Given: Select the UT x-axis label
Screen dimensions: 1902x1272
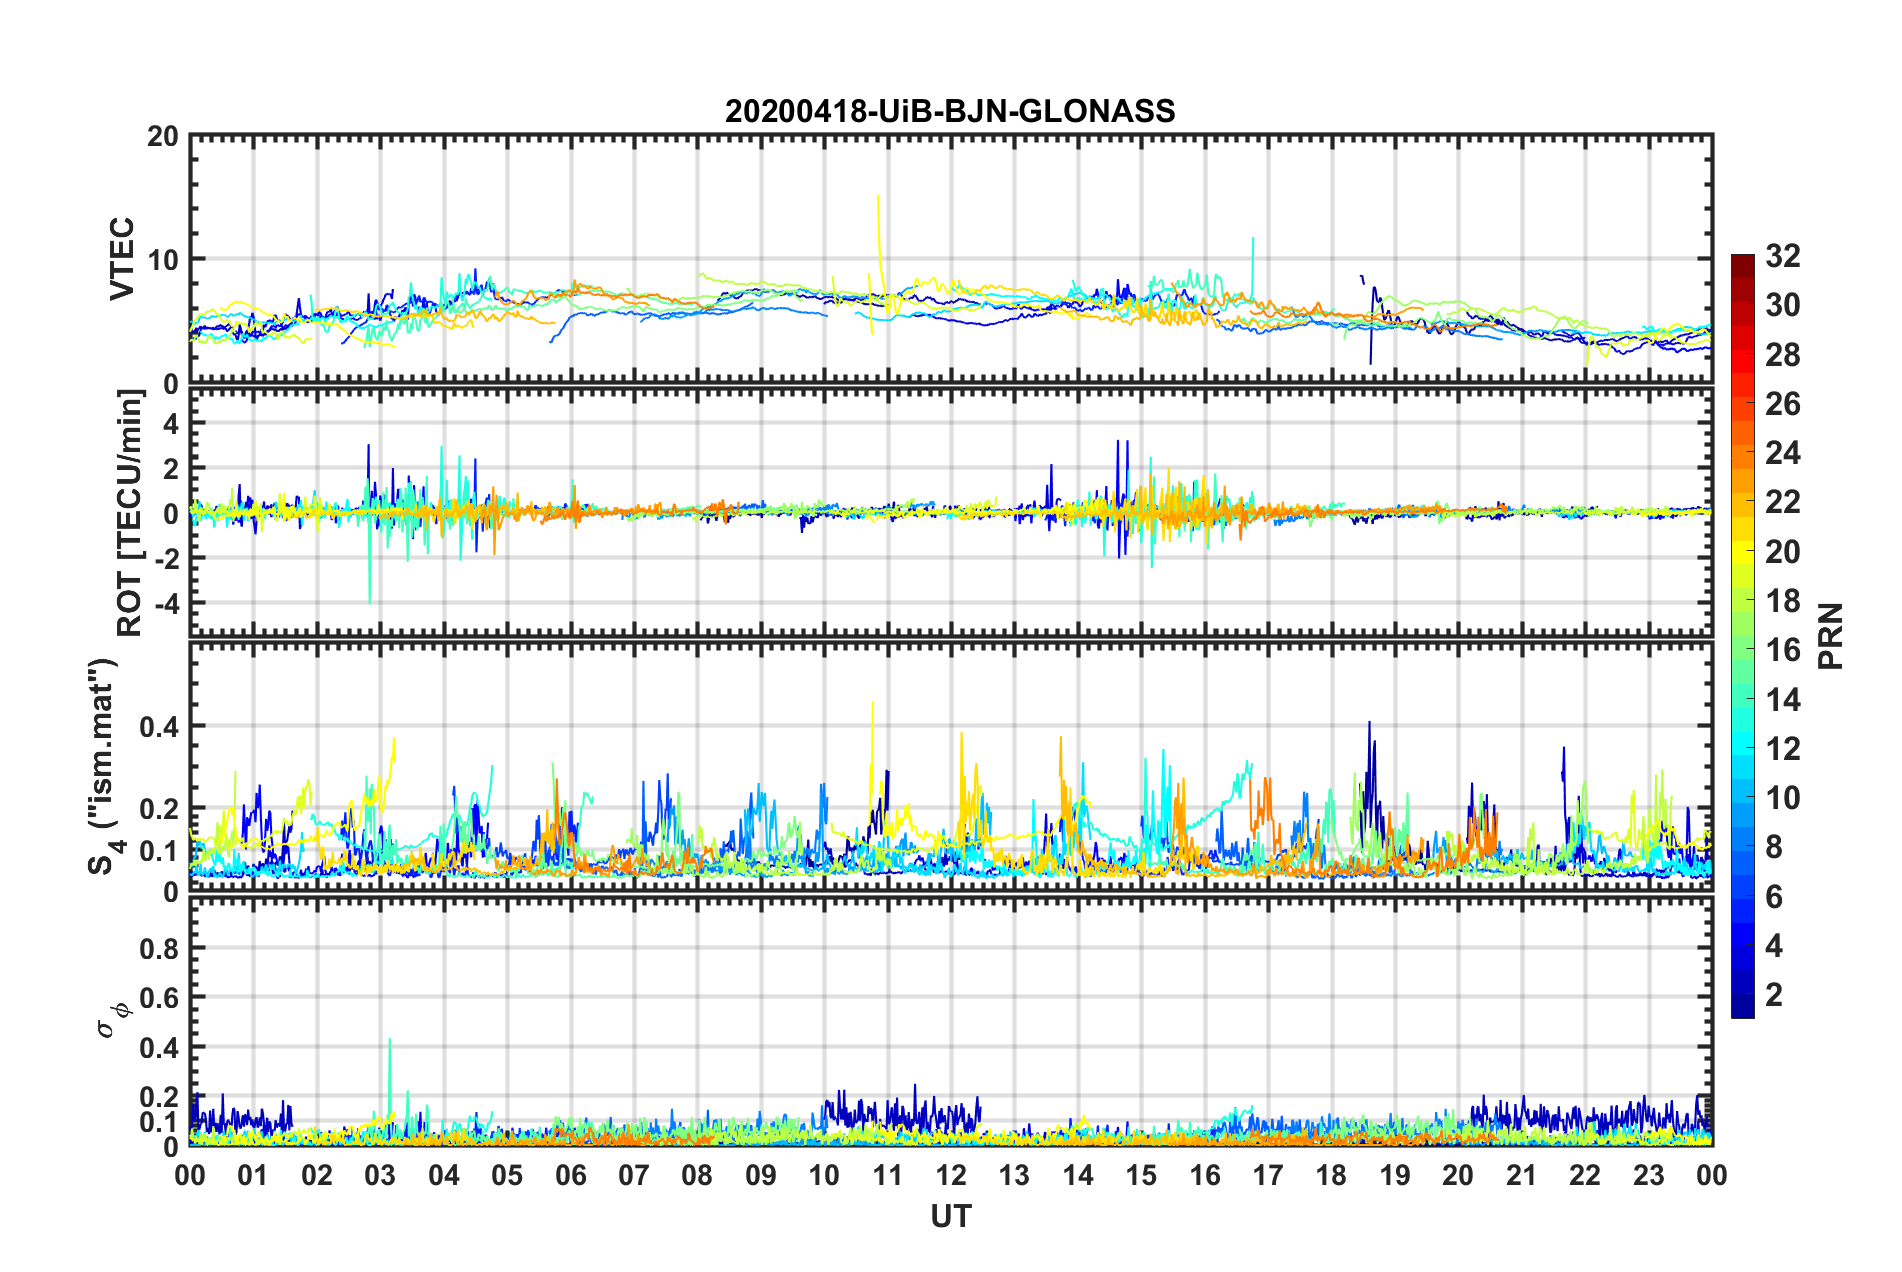Looking at the screenshot, I should [951, 1216].
